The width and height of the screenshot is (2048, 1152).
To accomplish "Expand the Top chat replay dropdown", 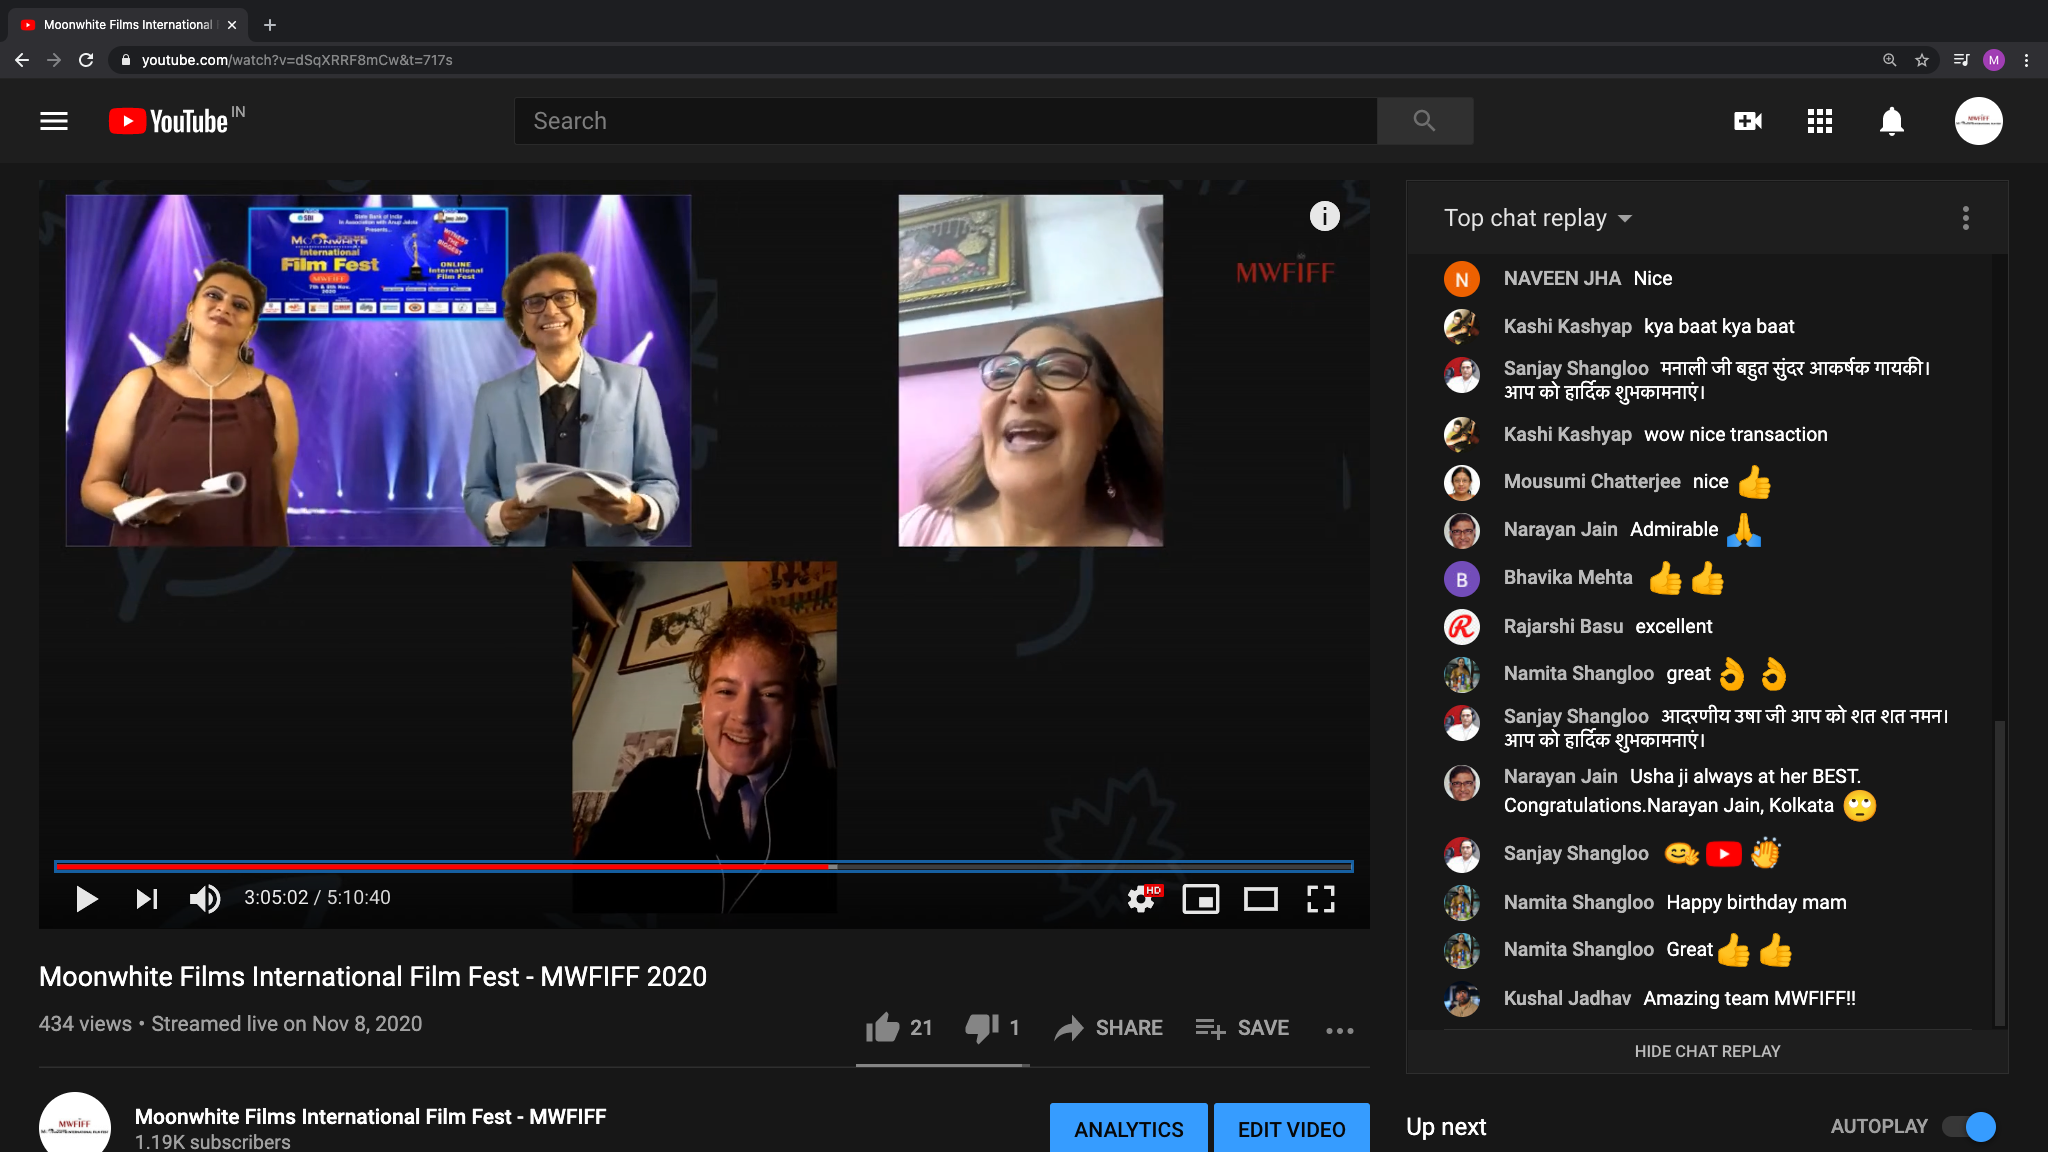I will 1538,218.
